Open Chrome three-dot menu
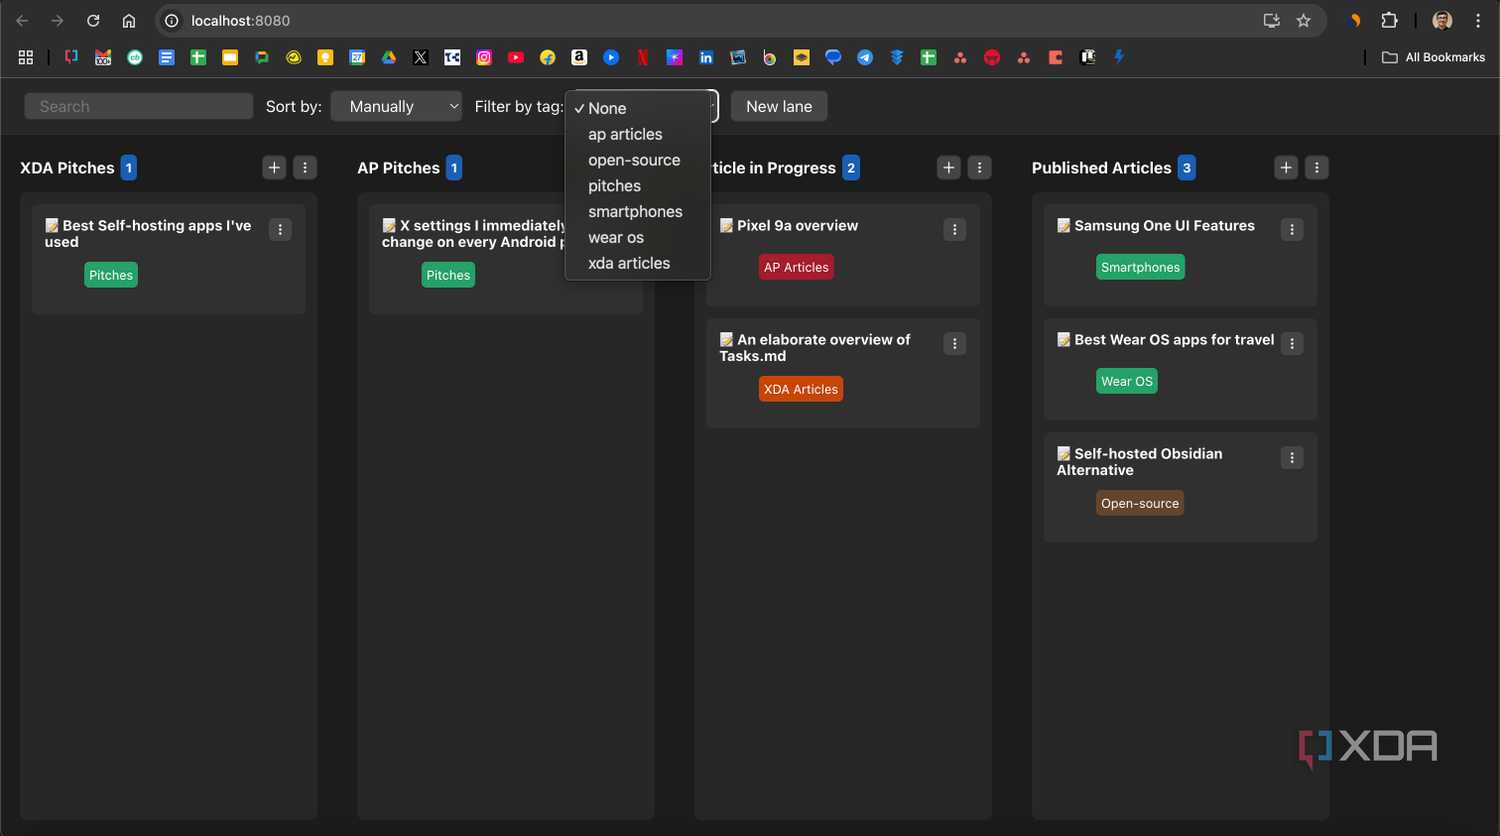Image resolution: width=1500 pixels, height=836 pixels. [x=1478, y=21]
